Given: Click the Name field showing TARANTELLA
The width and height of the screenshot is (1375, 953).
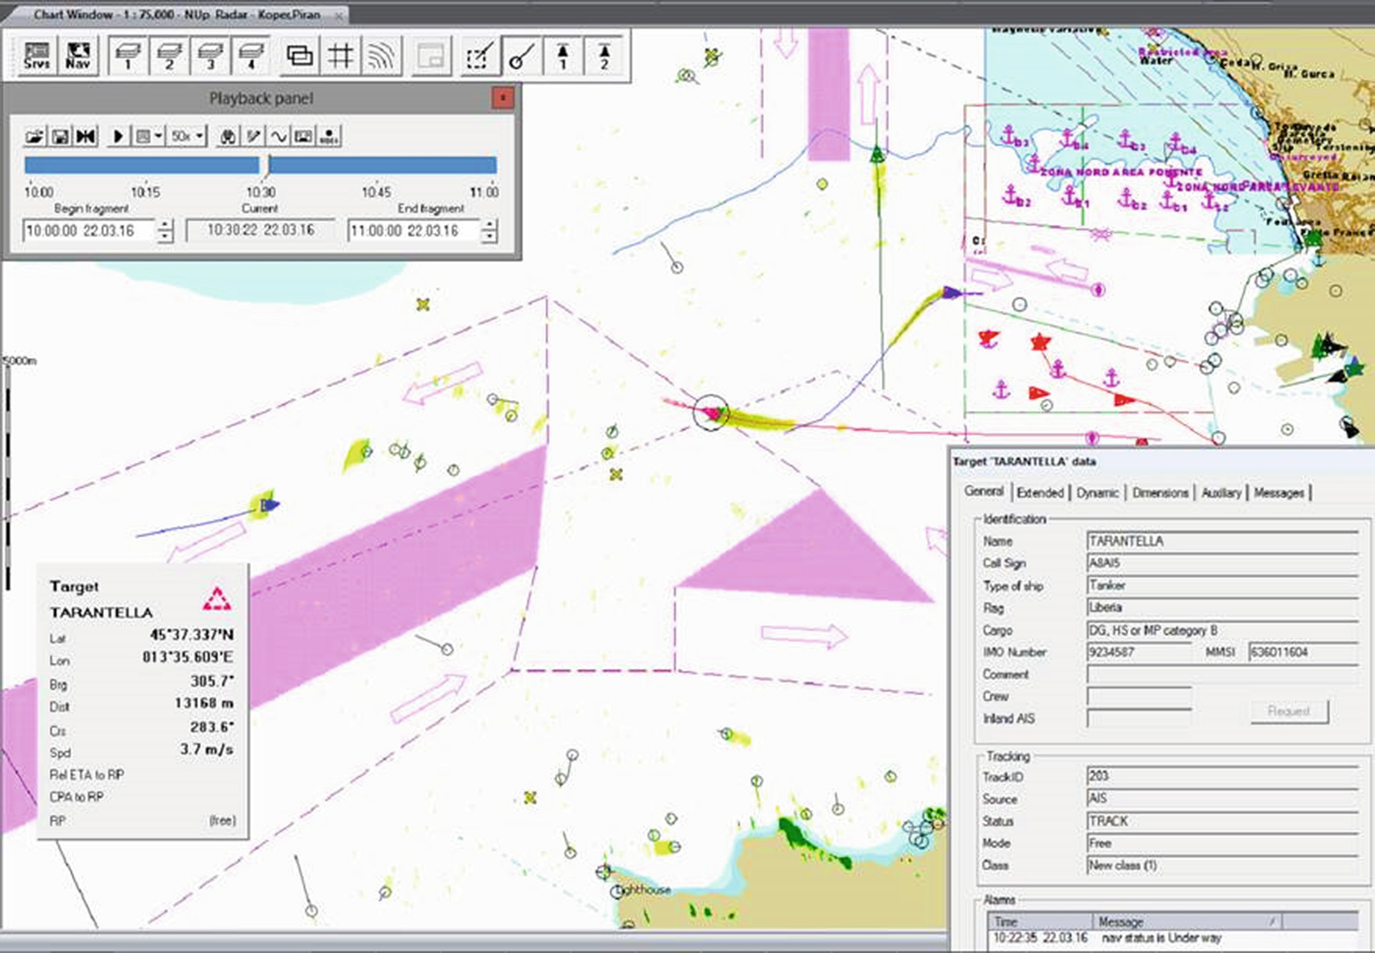Looking at the screenshot, I should pos(1222,541).
